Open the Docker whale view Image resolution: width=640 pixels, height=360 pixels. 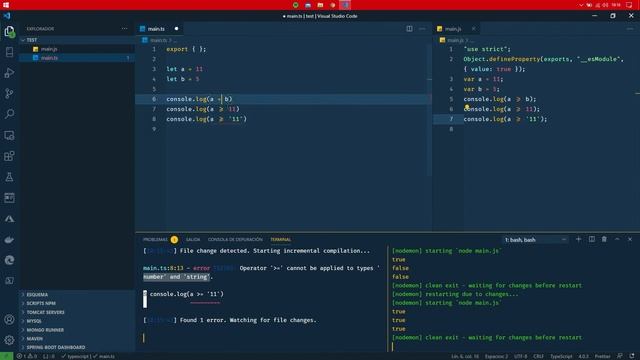click(x=9, y=240)
